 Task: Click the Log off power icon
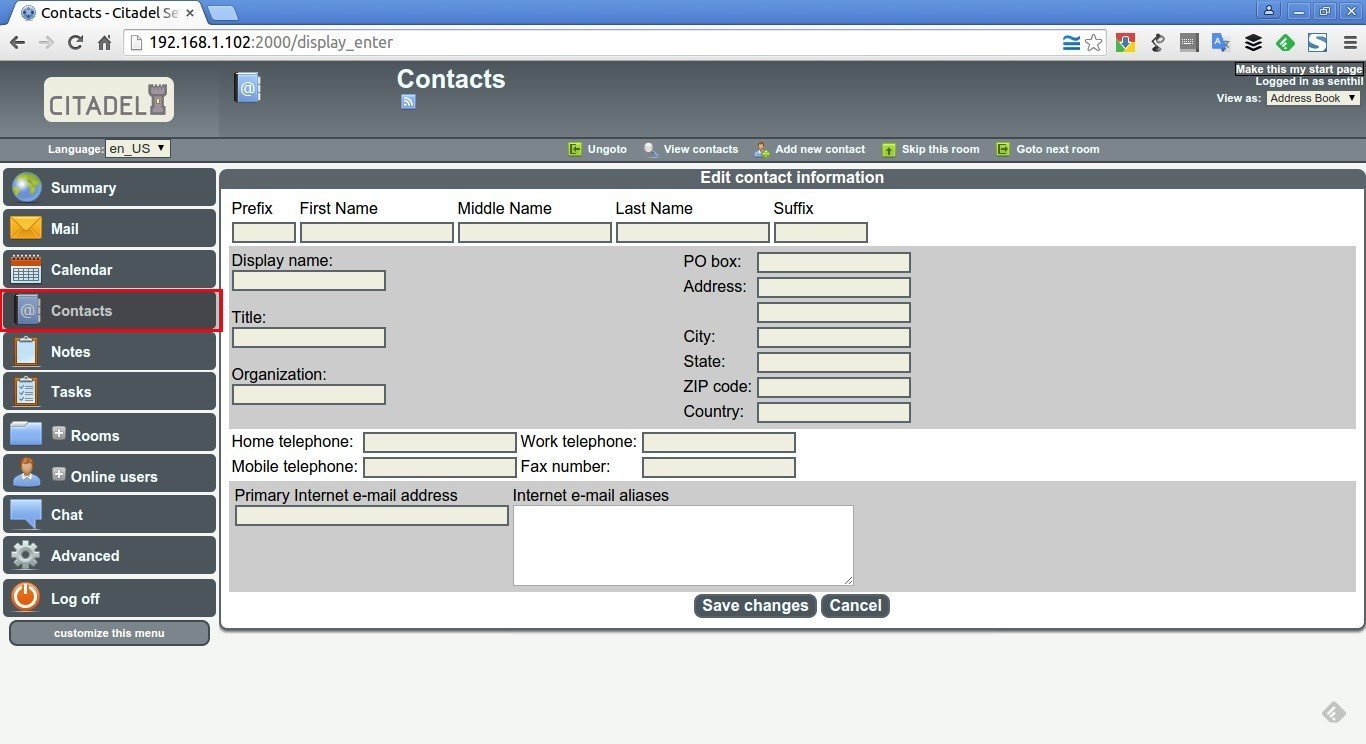coord(26,597)
